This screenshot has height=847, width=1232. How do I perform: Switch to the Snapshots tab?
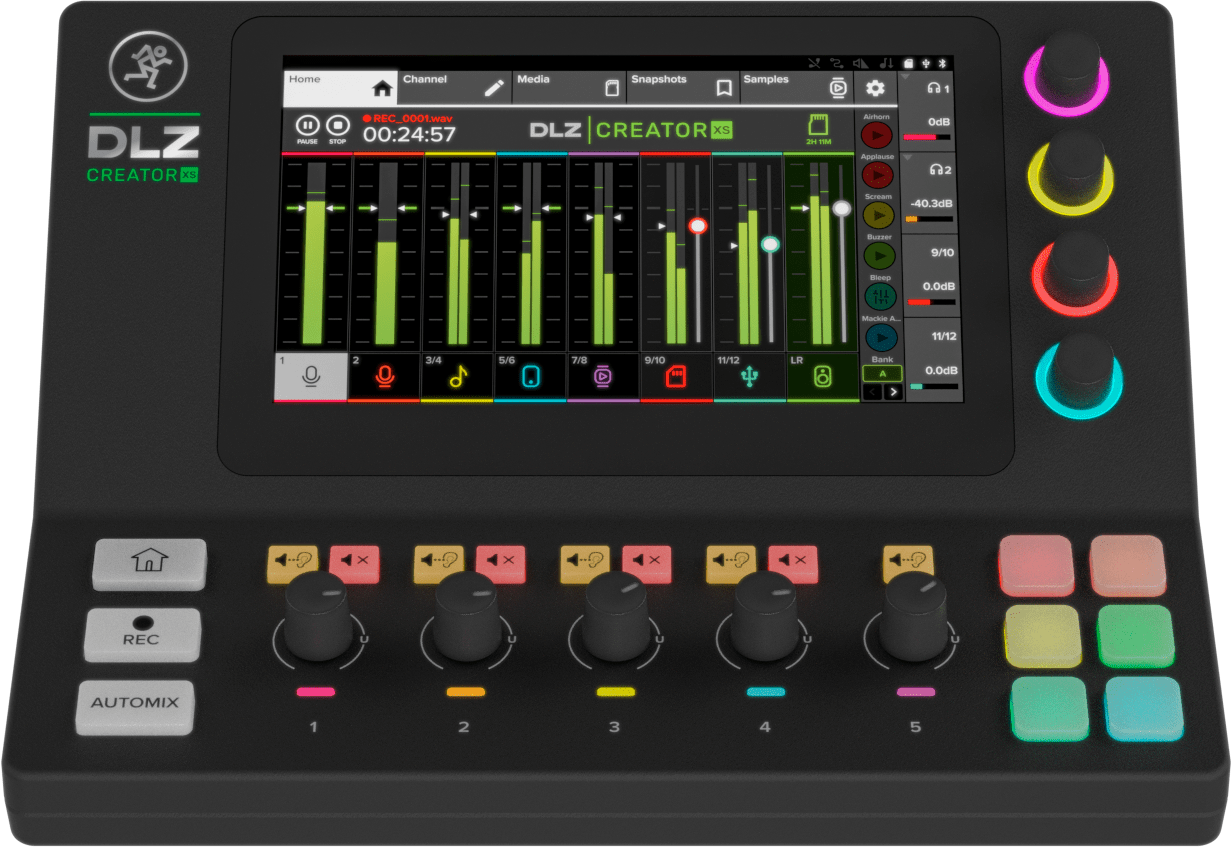pos(683,87)
